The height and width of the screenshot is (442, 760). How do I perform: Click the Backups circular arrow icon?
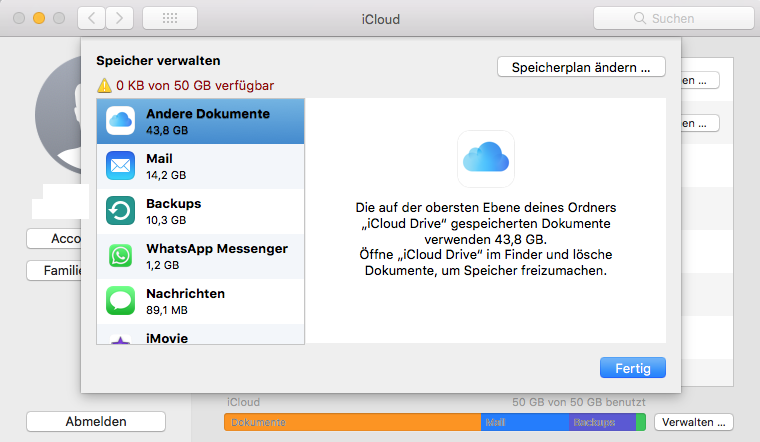click(x=121, y=211)
